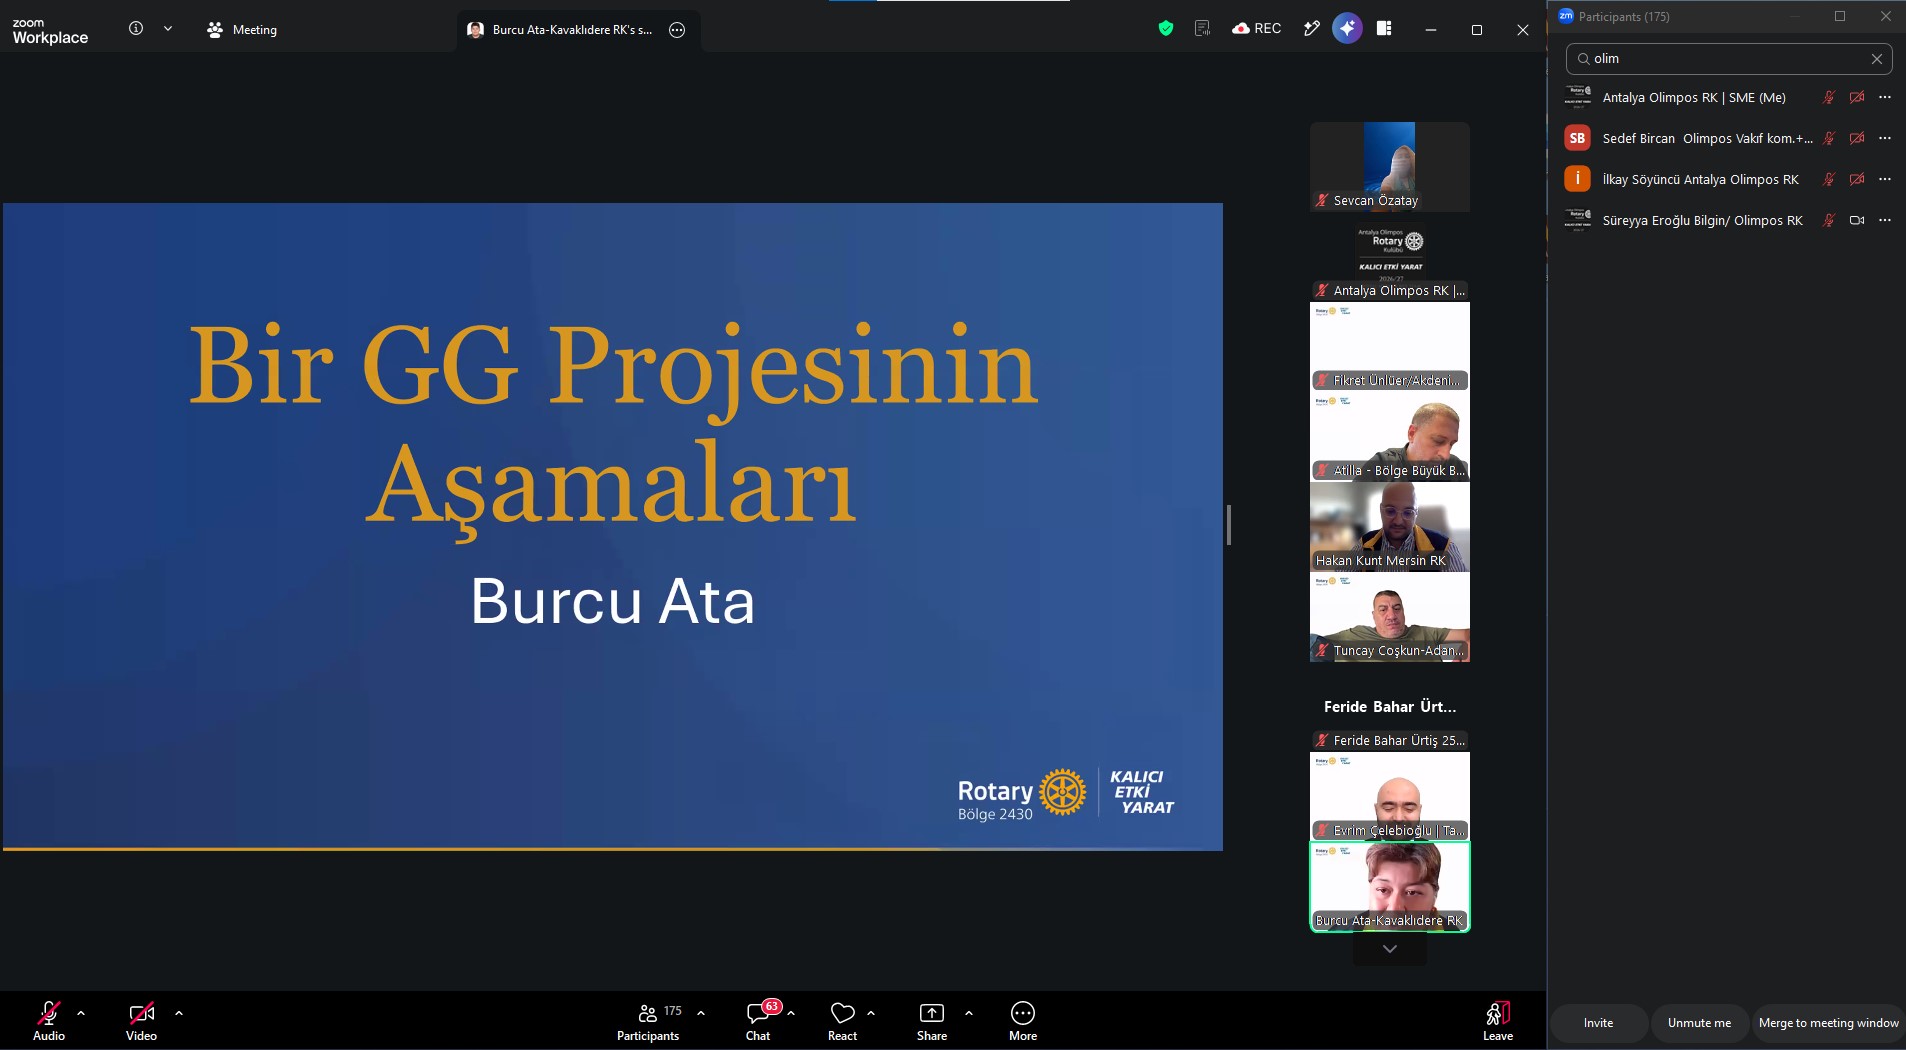Open the annotate pen tool icon
Screen dimensions: 1906x1050
click(x=1311, y=29)
